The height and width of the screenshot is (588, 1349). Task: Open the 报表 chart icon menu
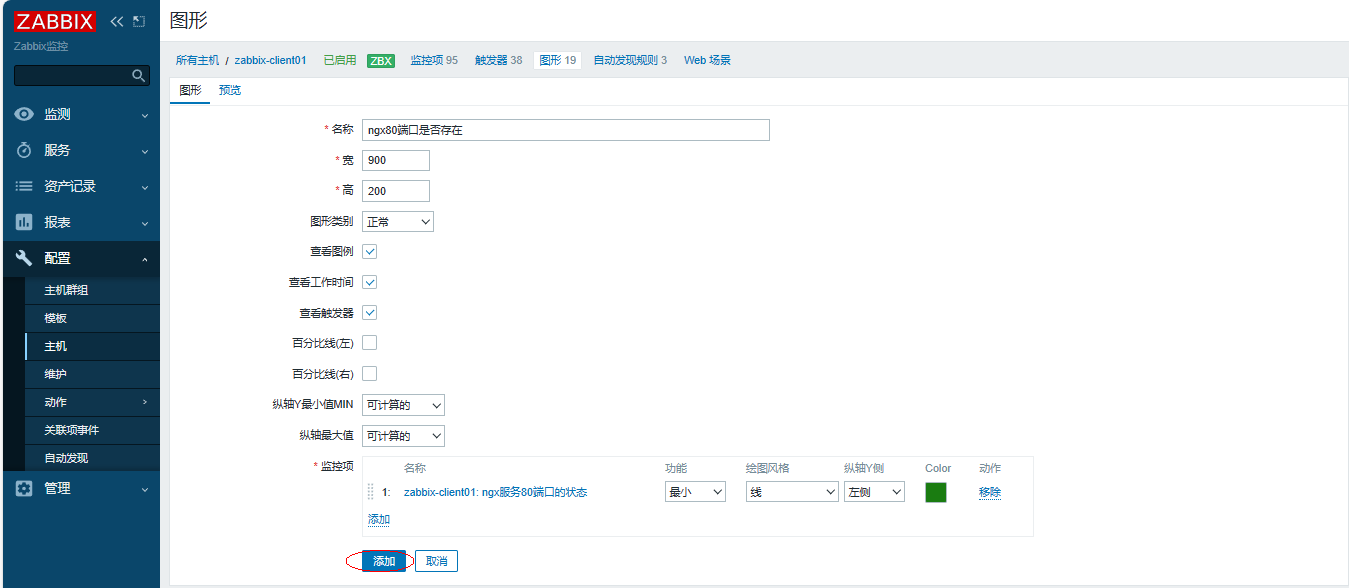[x=24, y=223]
